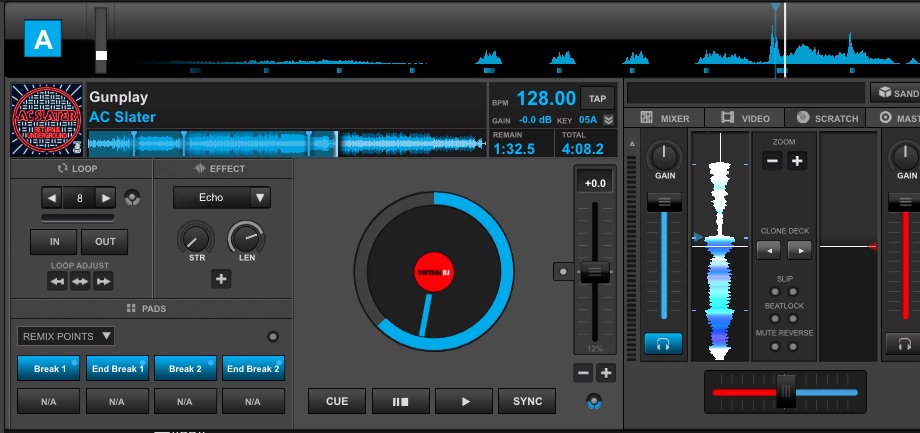Click the SYNC button

pos(527,401)
